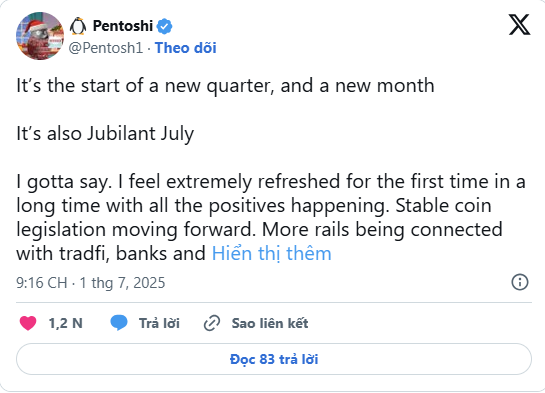The image size is (545, 393).
Task: Click the chain link copy icon
Action: (212, 323)
